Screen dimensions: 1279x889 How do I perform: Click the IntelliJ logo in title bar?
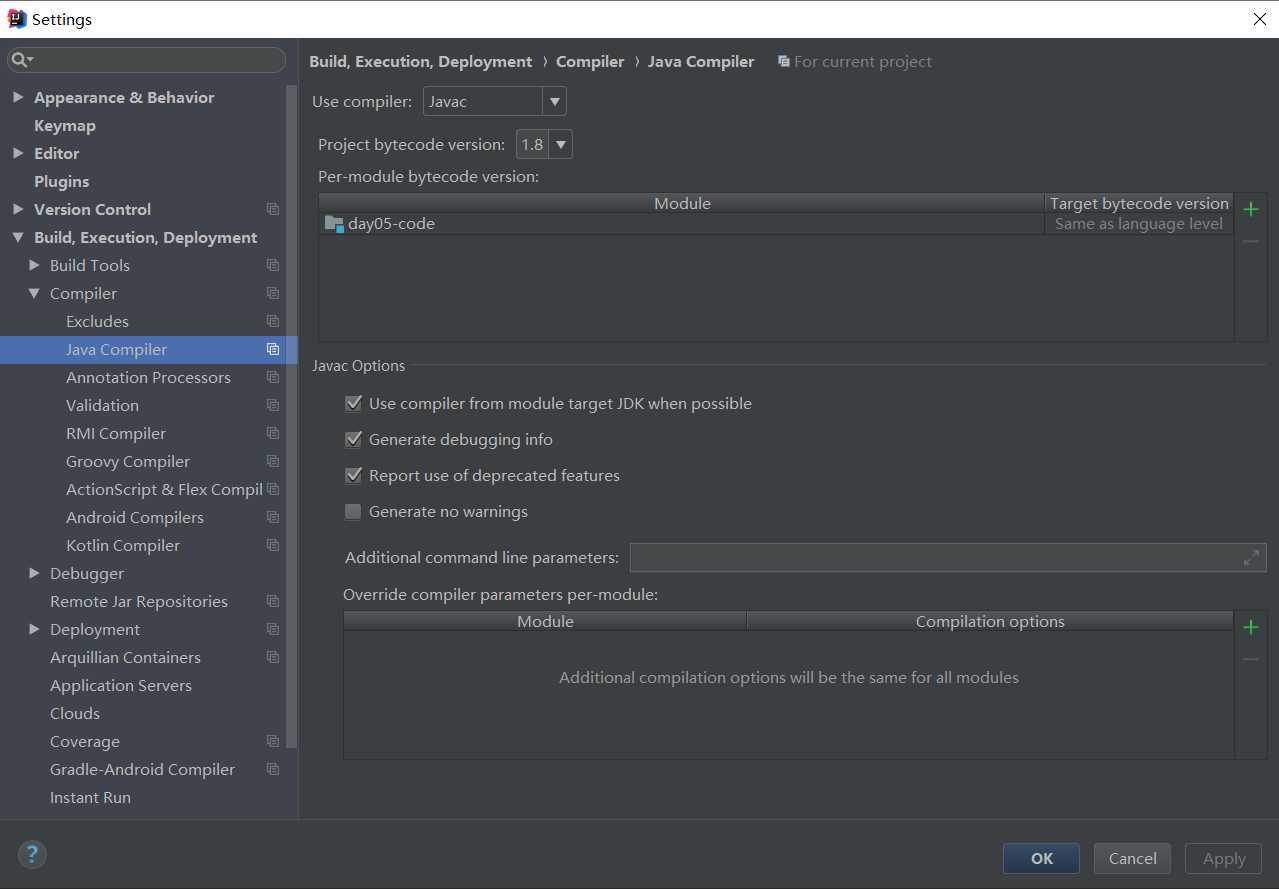(x=16, y=19)
